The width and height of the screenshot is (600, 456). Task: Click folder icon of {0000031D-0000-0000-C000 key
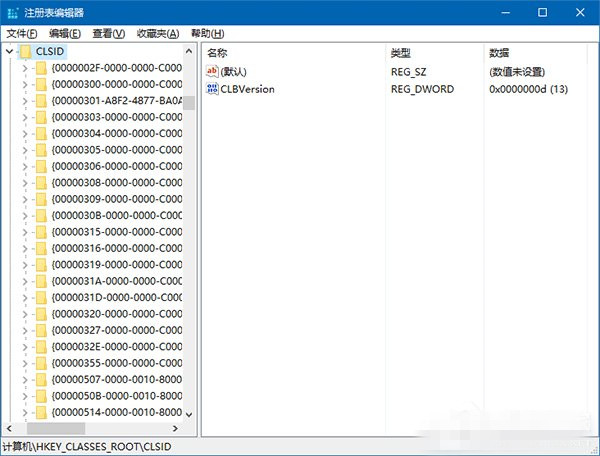pos(41,298)
